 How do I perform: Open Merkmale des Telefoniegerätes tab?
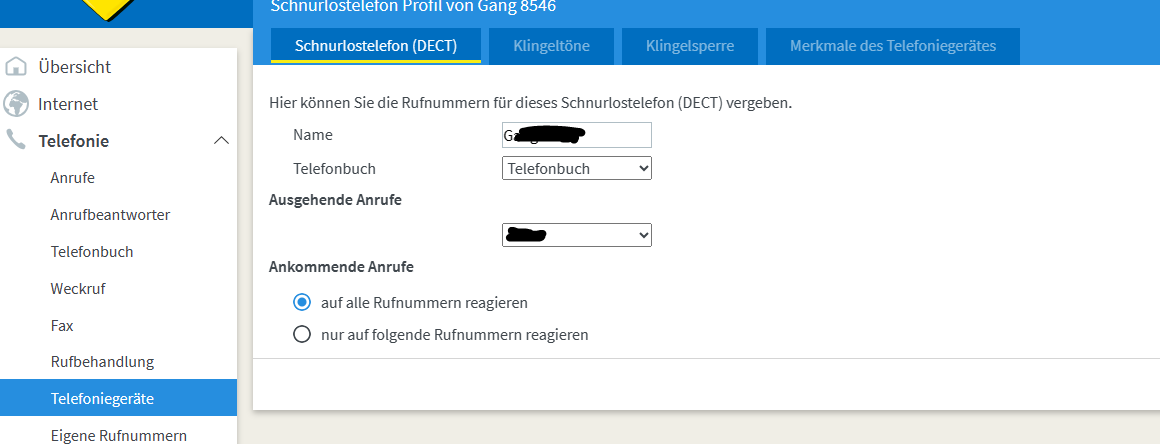tap(892, 46)
